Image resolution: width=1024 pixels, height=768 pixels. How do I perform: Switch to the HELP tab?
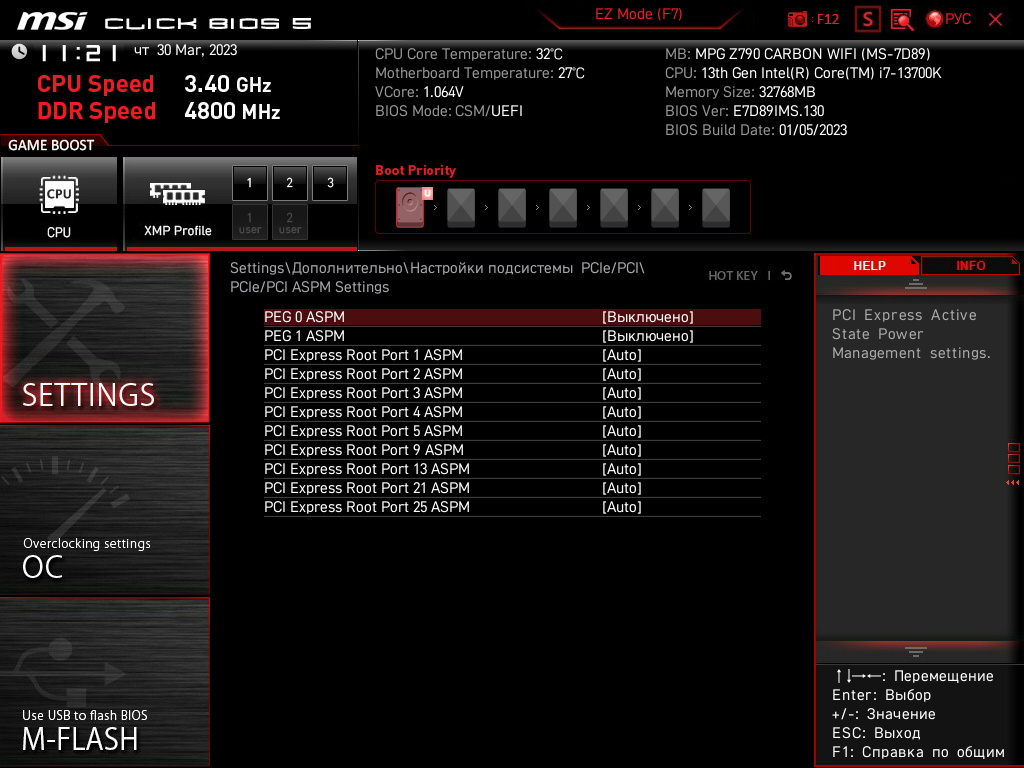coord(869,266)
